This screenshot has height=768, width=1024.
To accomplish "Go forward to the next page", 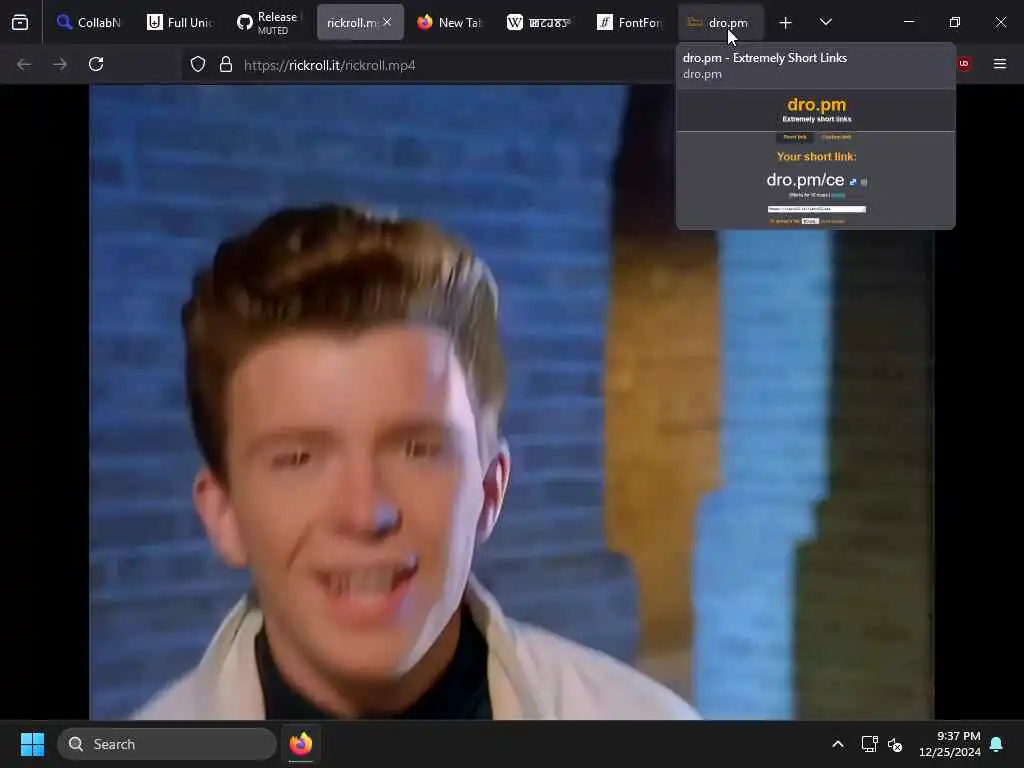I will tap(60, 64).
